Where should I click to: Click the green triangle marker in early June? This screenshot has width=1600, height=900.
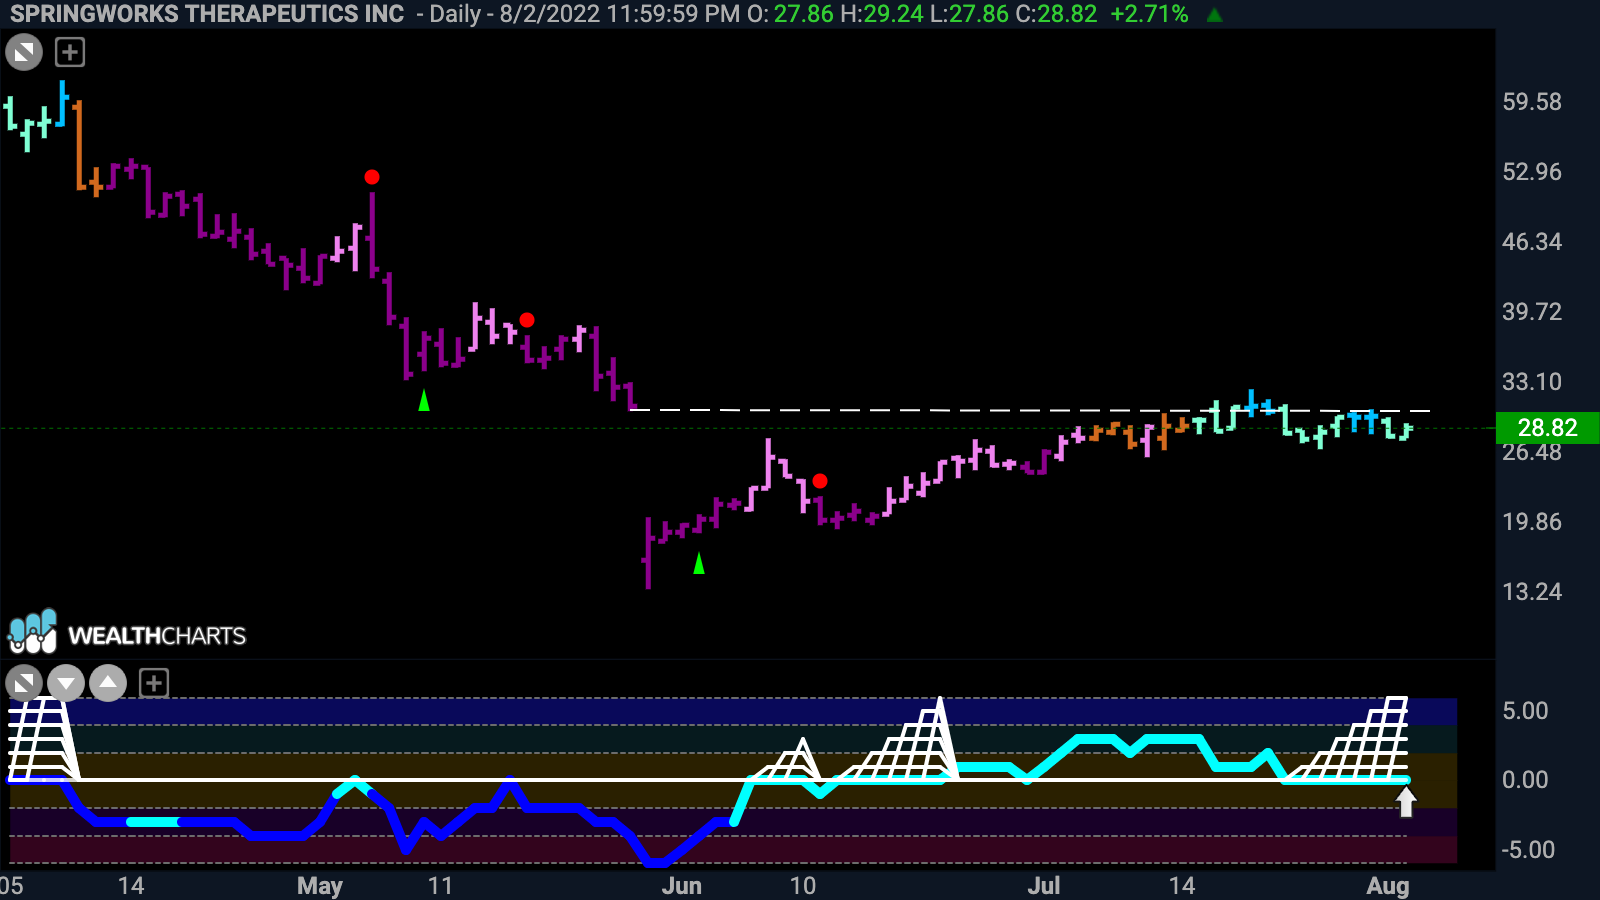(699, 563)
